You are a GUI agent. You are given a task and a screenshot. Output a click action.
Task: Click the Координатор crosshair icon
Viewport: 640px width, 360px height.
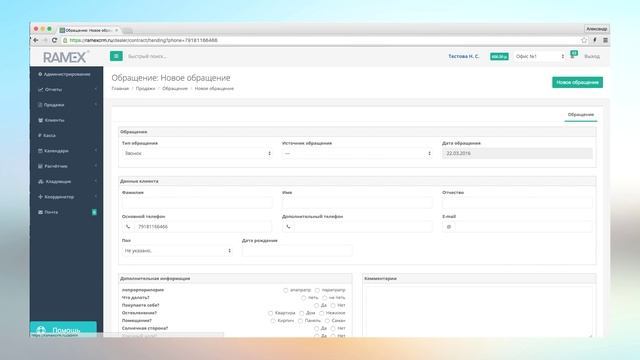[40, 197]
